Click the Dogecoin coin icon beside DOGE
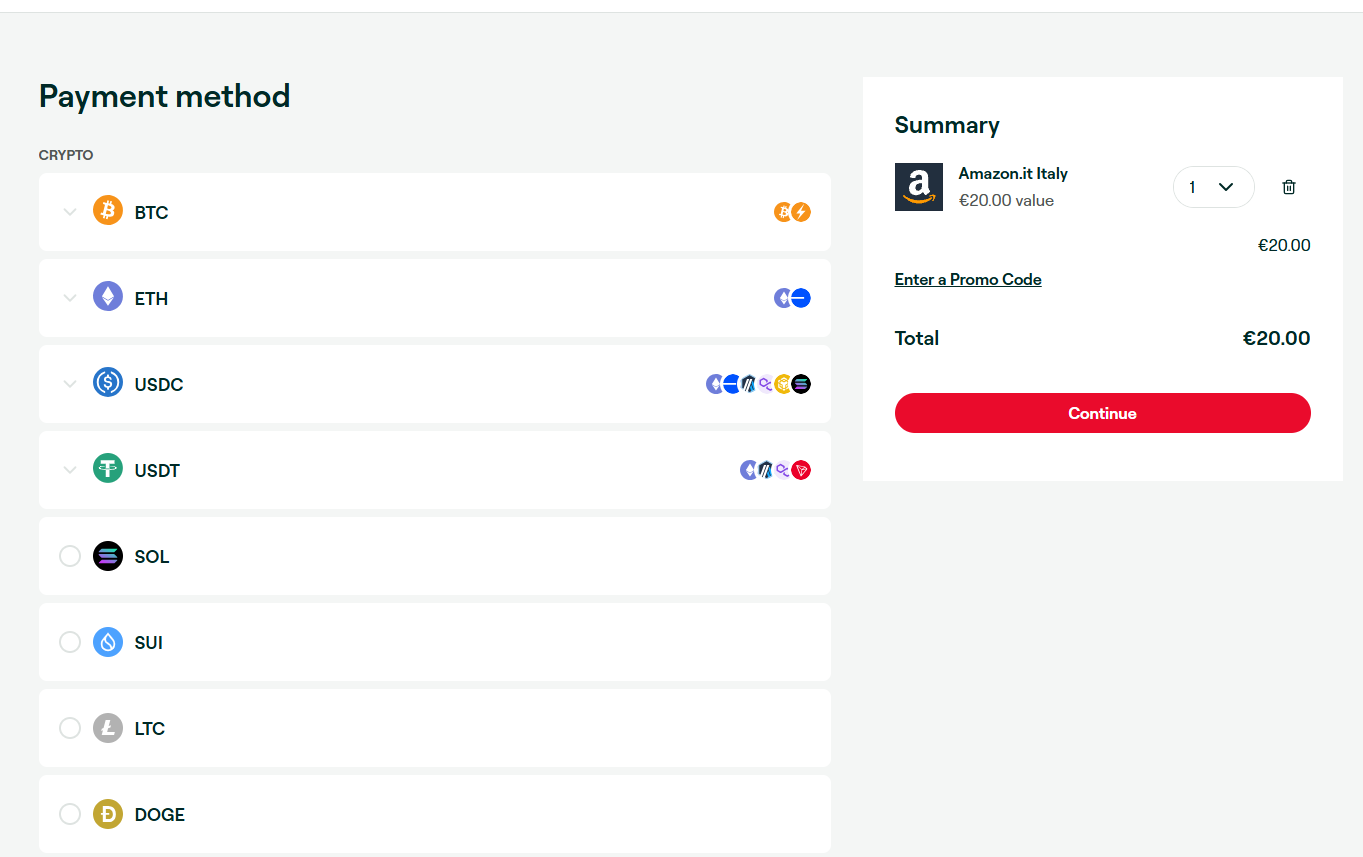The width and height of the screenshot is (1363, 857). (108, 813)
